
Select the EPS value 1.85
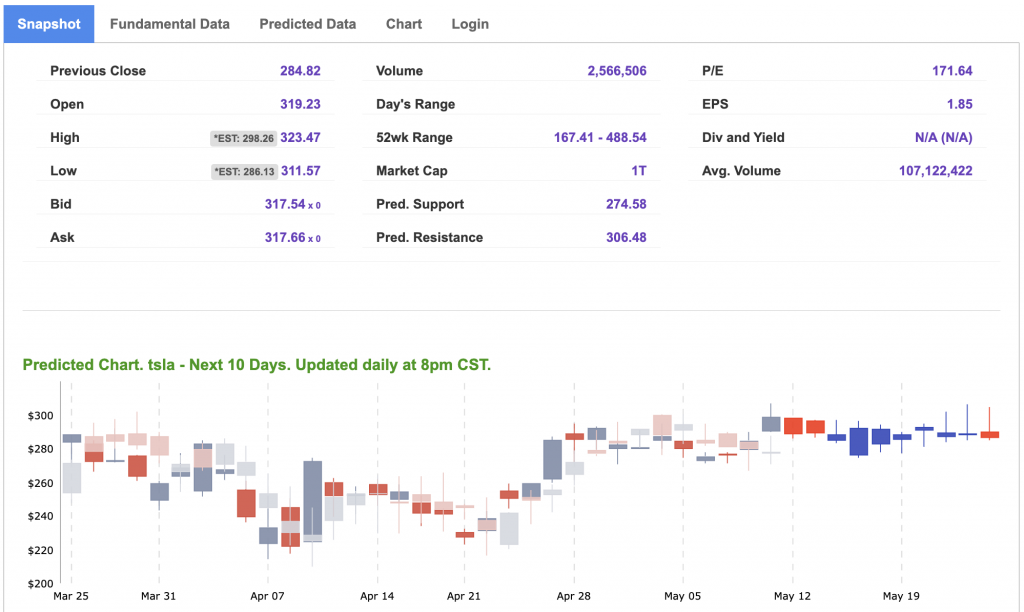tap(959, 104)
